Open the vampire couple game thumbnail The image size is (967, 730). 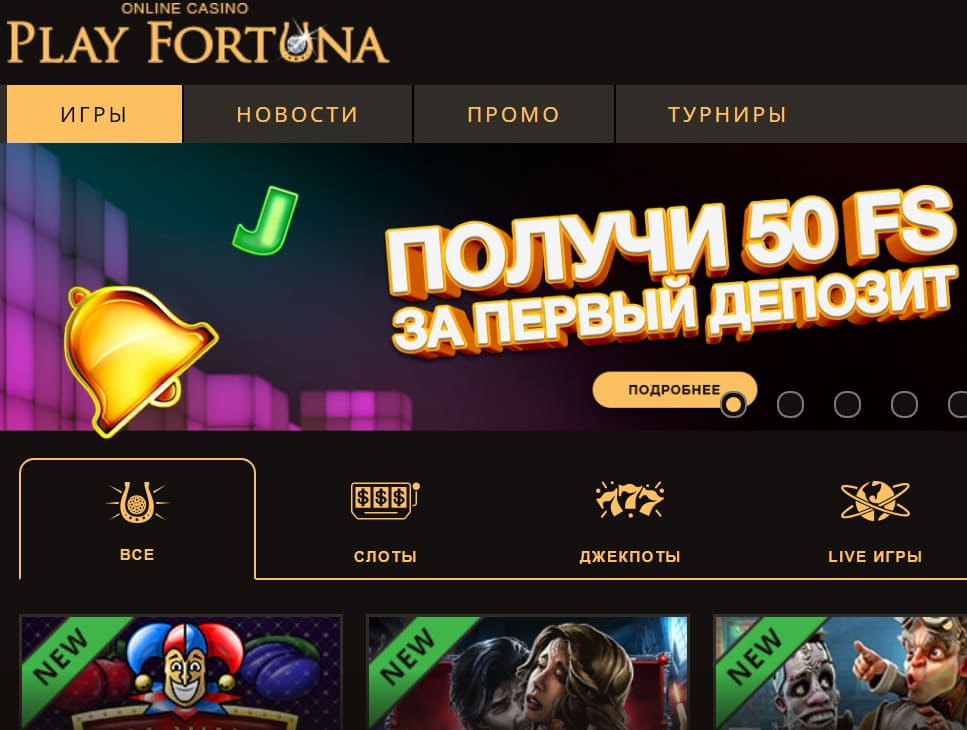click(528, 672)
